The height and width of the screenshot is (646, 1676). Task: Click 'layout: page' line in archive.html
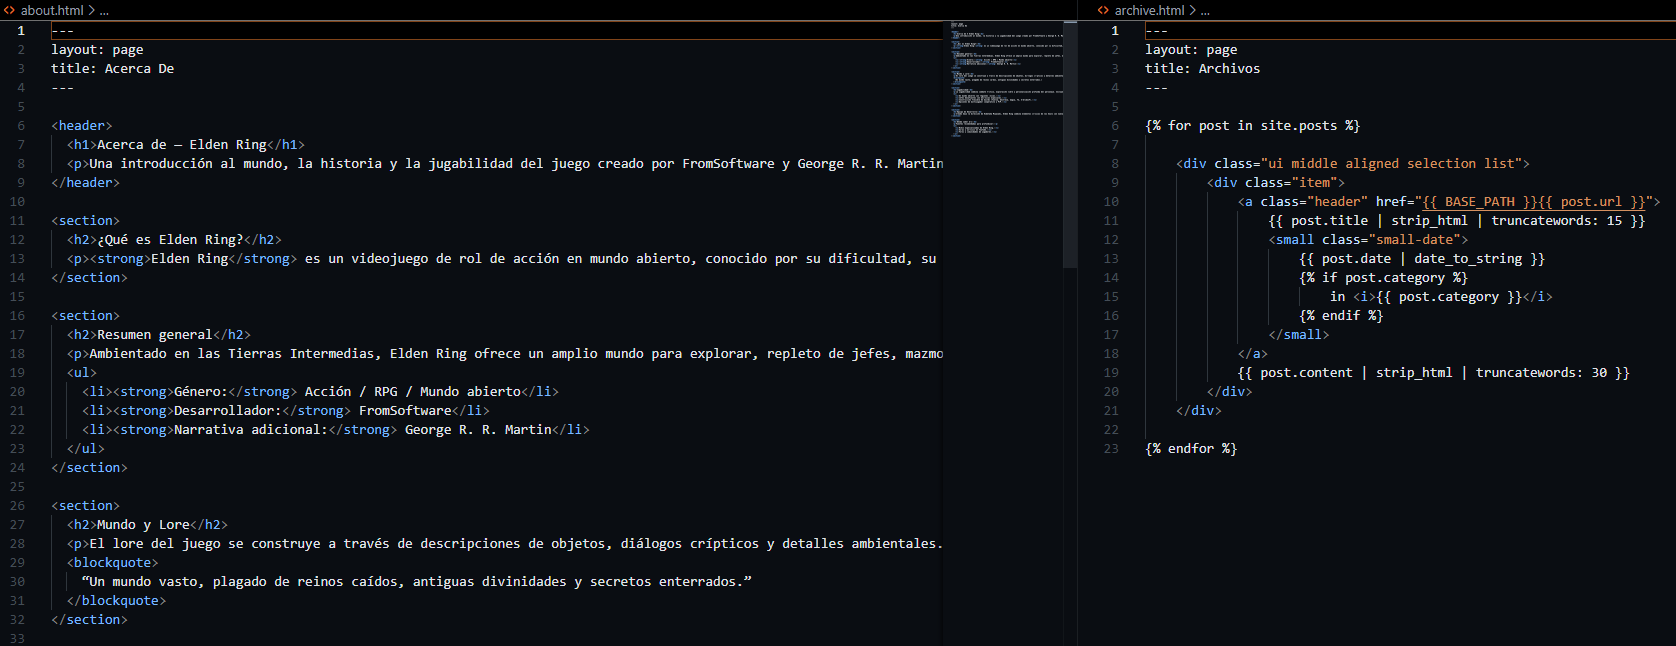[1191, 50]
